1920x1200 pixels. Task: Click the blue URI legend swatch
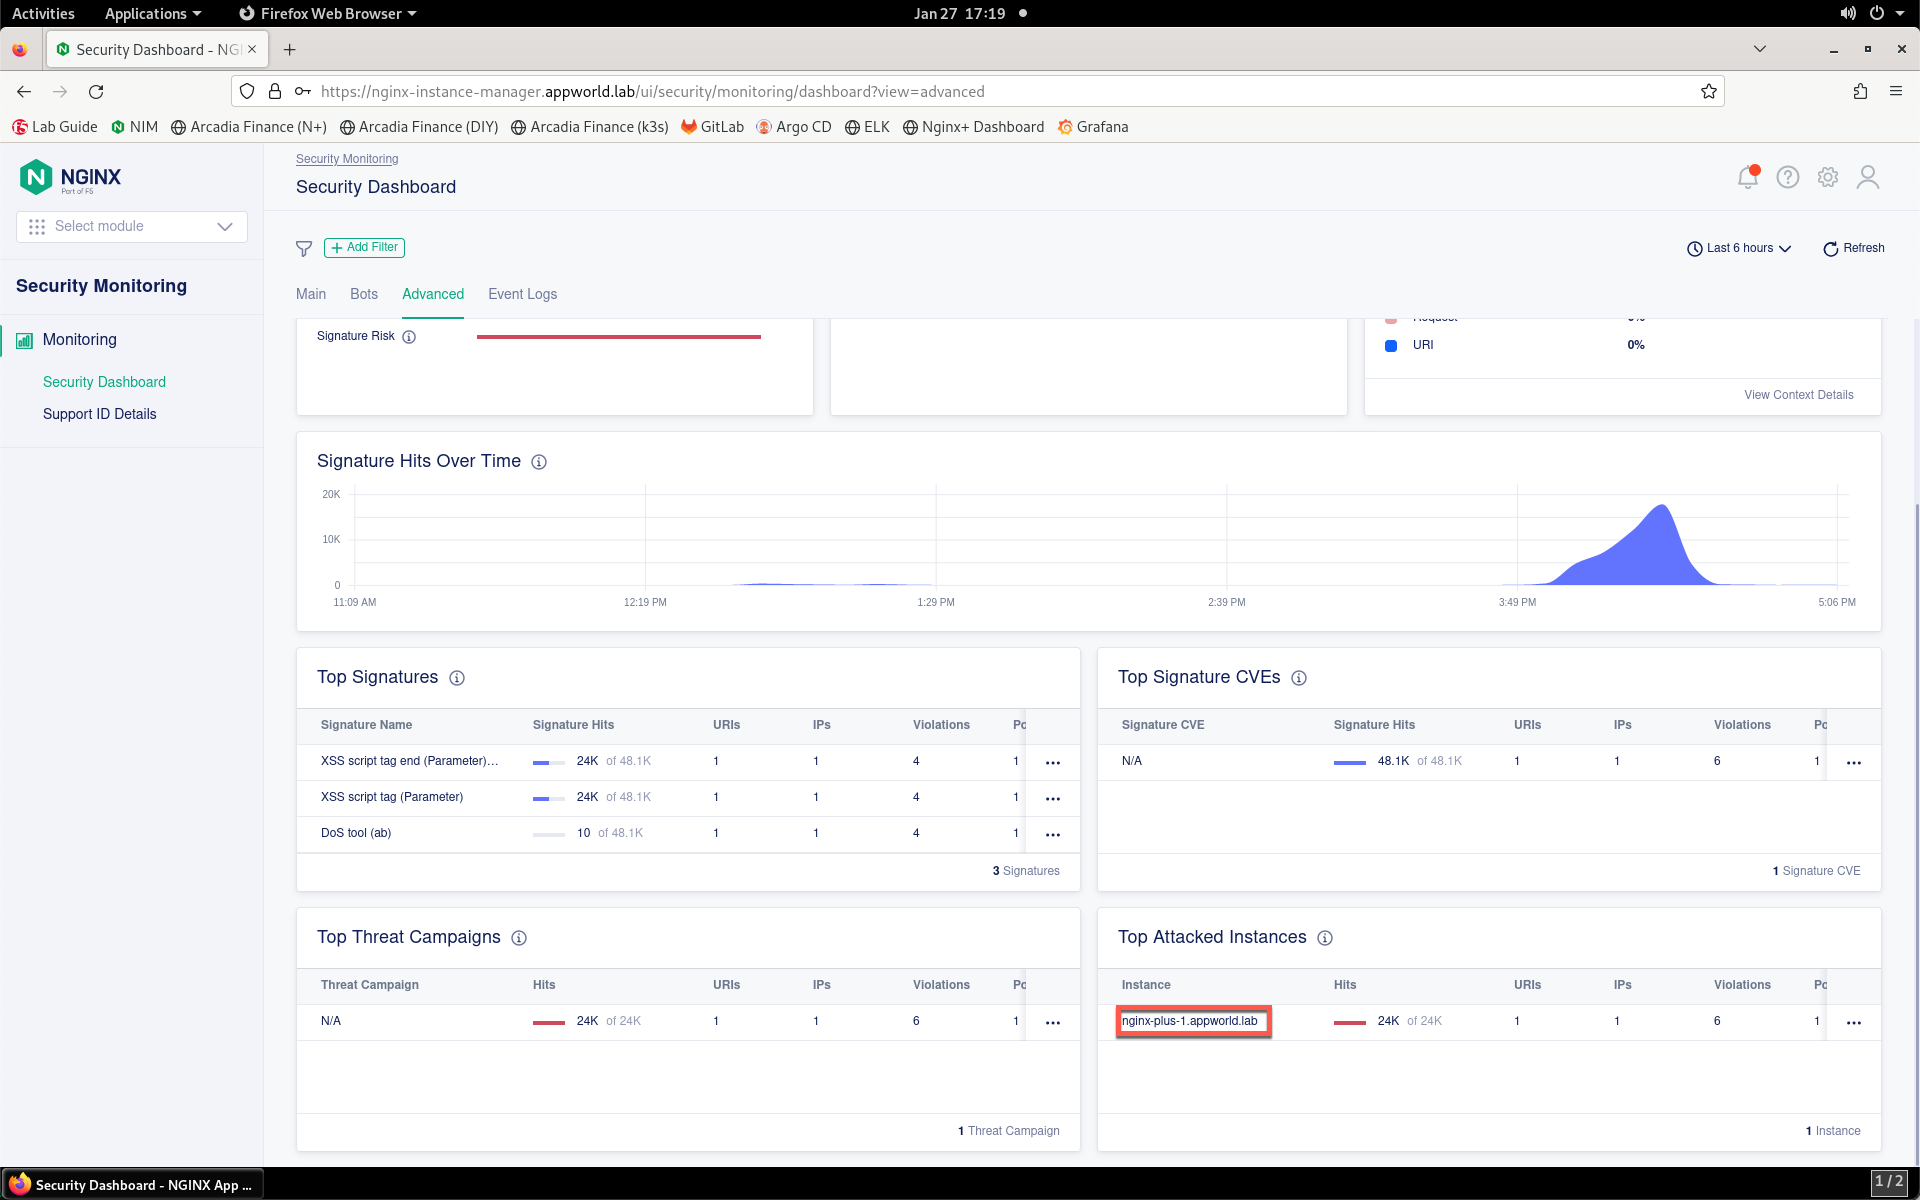coord(1391,346)
